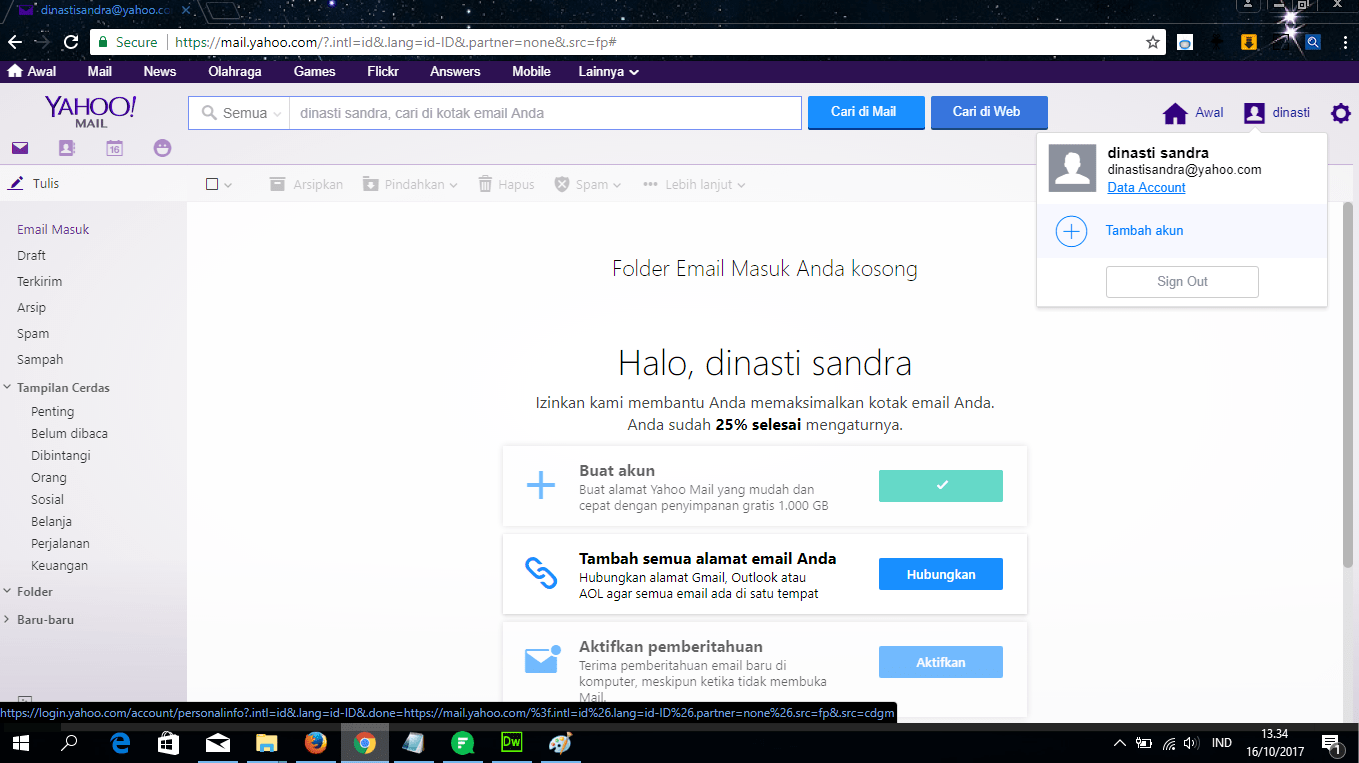The width and height of the screenshot is (1359, 763).
Task: Open the Windows Start menu
Action: coord(20,743)
